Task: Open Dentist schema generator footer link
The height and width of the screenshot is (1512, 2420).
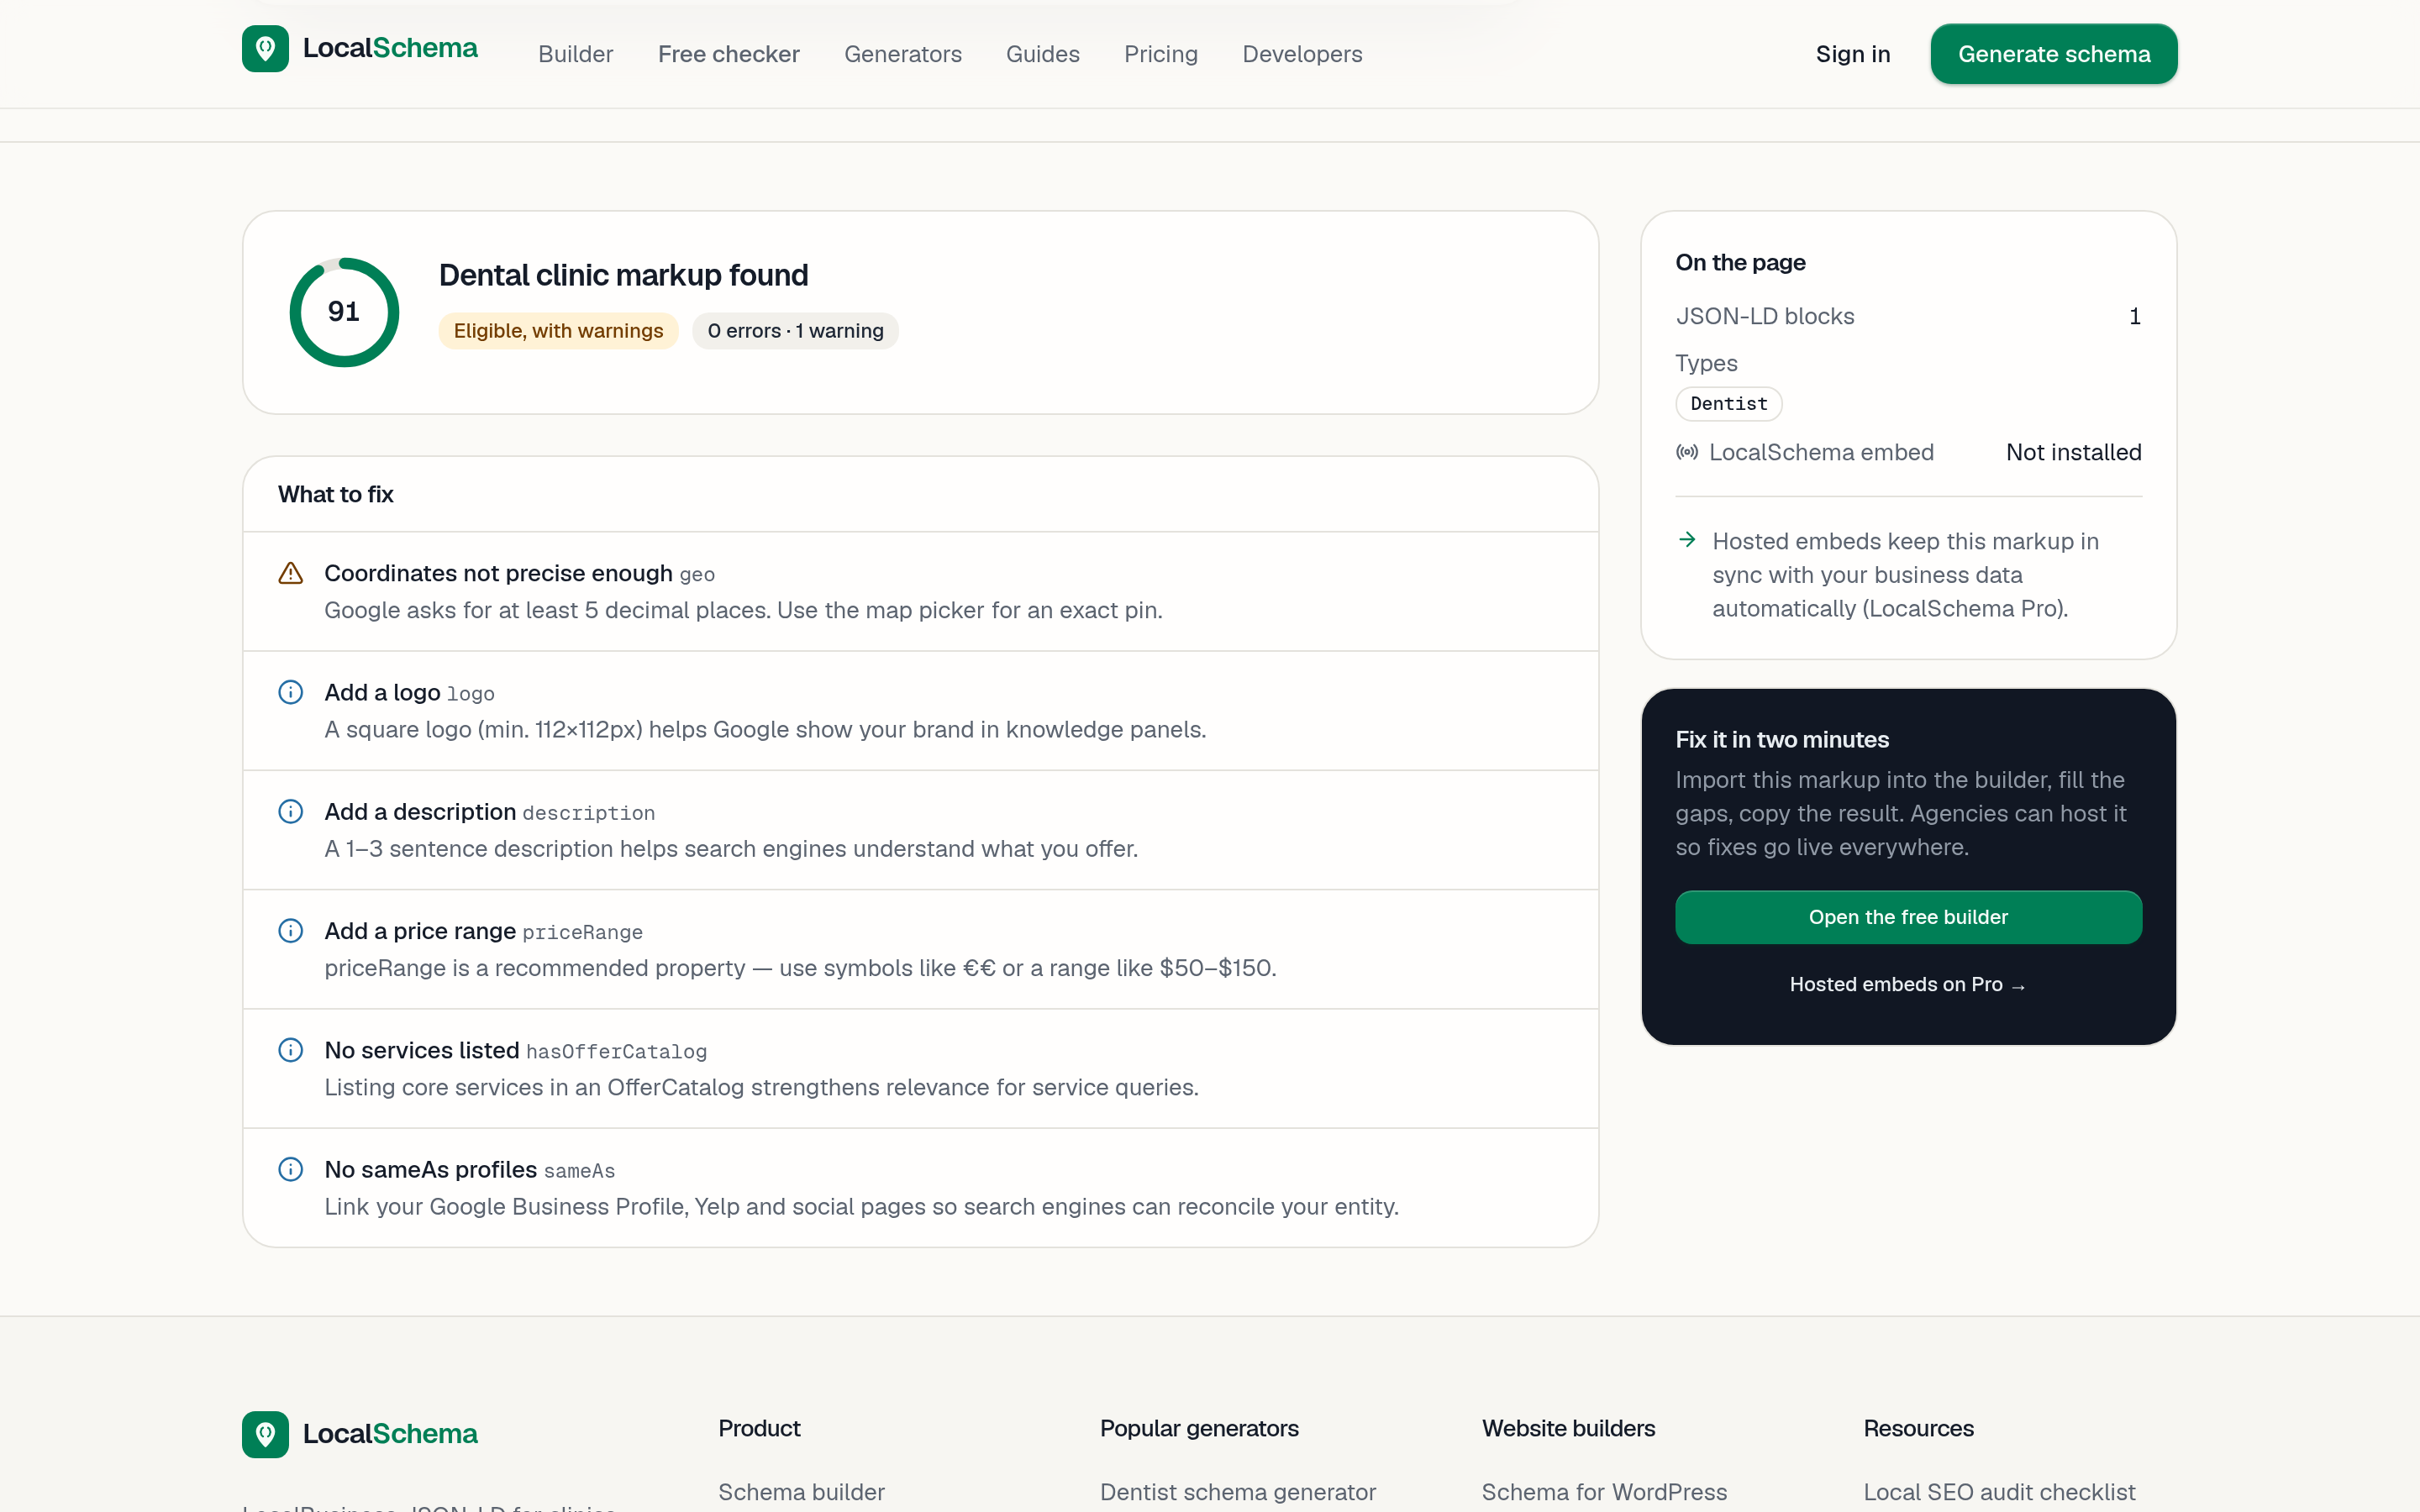Action: pyautogui.click(x=1237, y=1491)
